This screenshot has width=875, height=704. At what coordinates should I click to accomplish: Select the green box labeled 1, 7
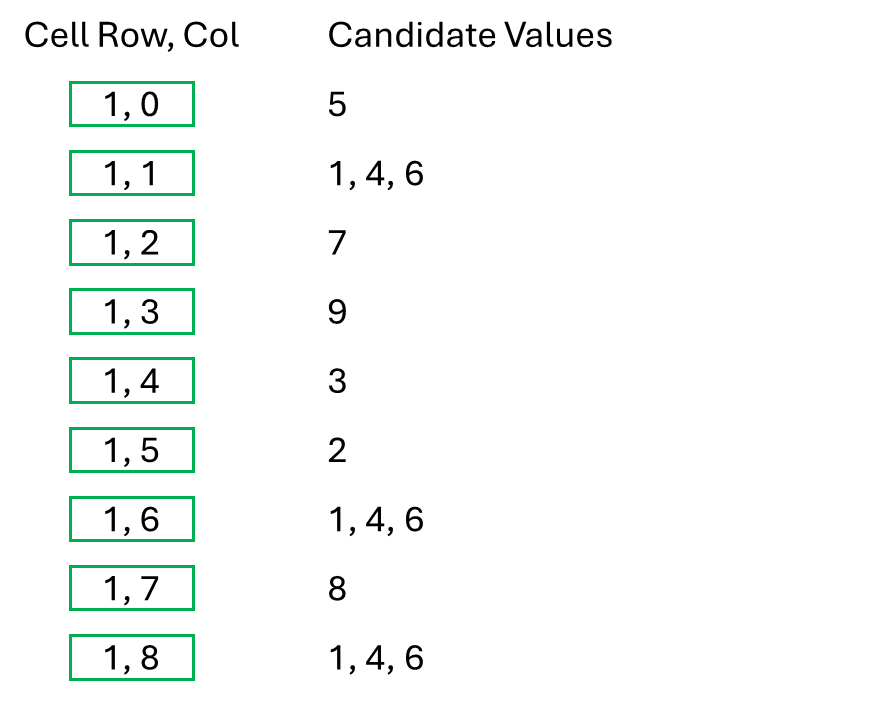[x=131, y=589]
